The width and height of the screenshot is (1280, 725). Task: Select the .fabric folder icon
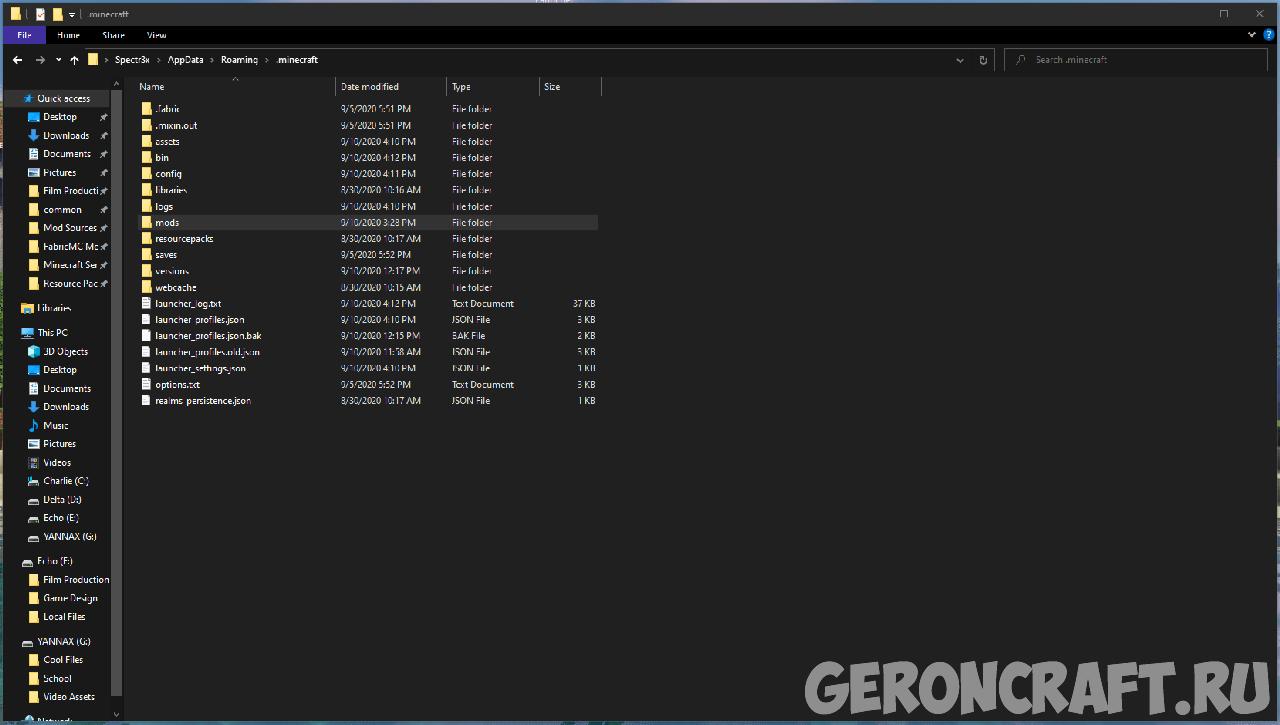click(146, 109)
